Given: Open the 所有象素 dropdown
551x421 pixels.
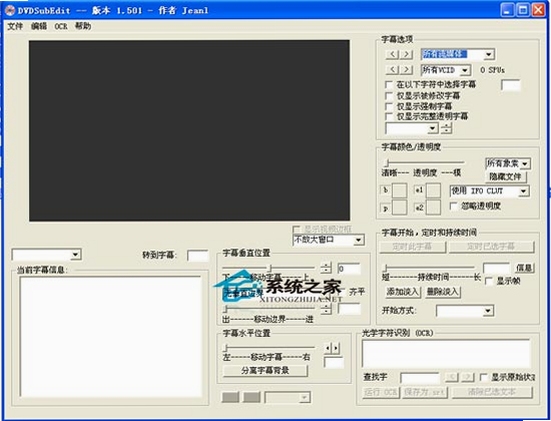Looking at the screenshot, I should tap(508, 163).
